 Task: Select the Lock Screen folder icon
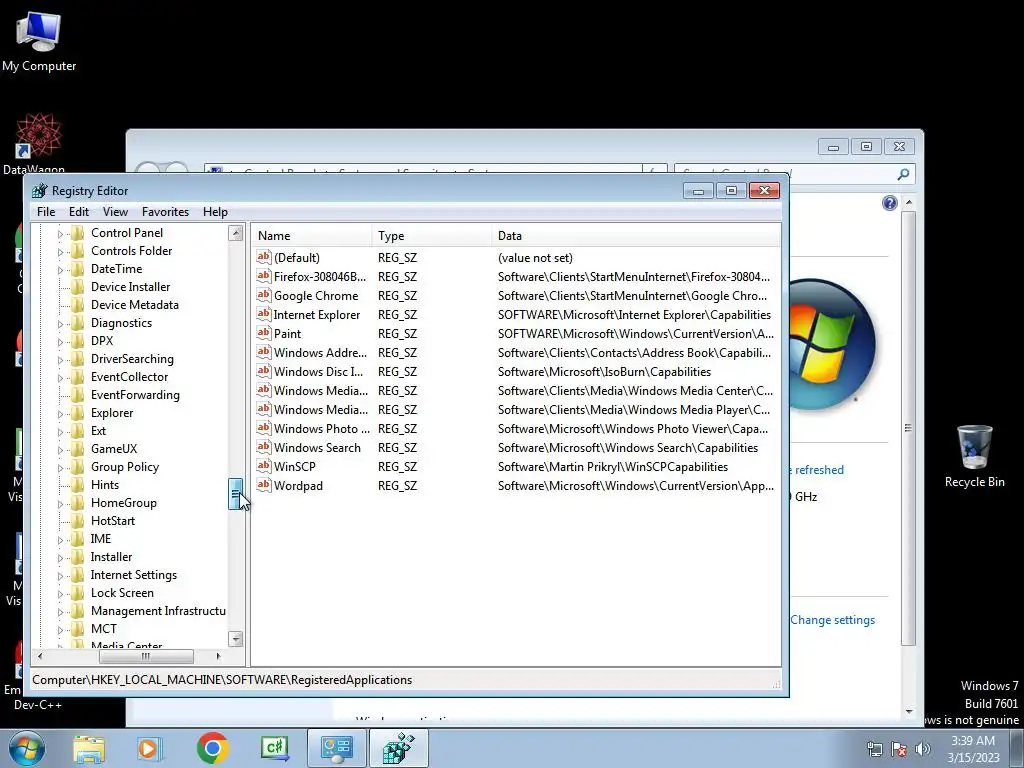pos(78,593)
